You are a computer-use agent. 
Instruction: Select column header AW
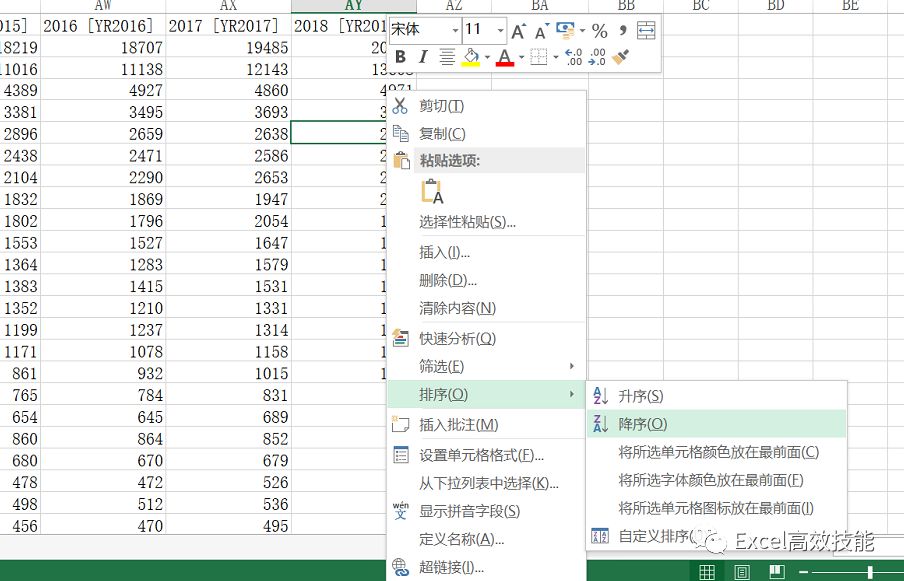coord(103,6)
